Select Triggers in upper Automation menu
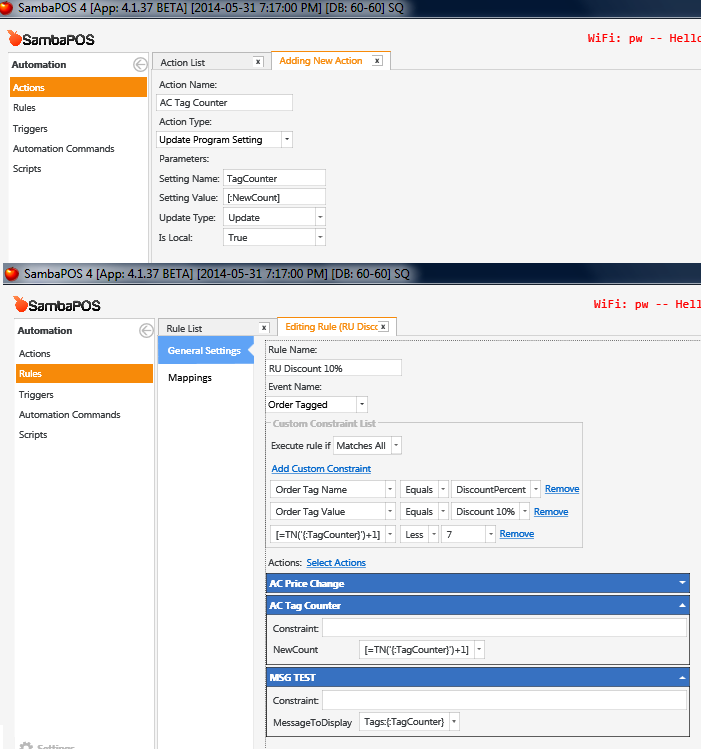Image resolution: width=701 pixels, height=749 pixels. tap(30, 129)
